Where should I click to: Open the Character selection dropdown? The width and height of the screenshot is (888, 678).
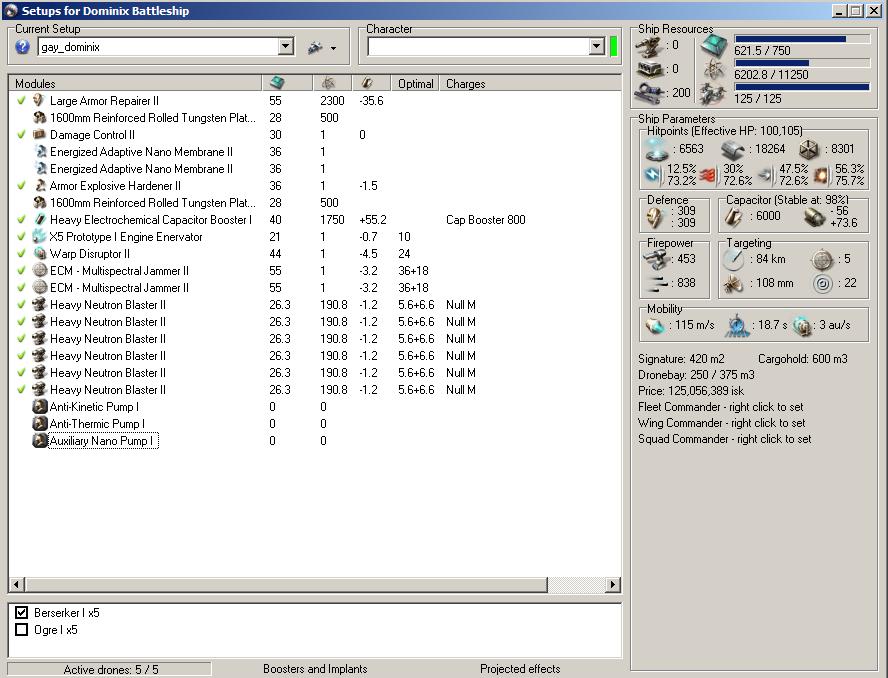point(596,47)
